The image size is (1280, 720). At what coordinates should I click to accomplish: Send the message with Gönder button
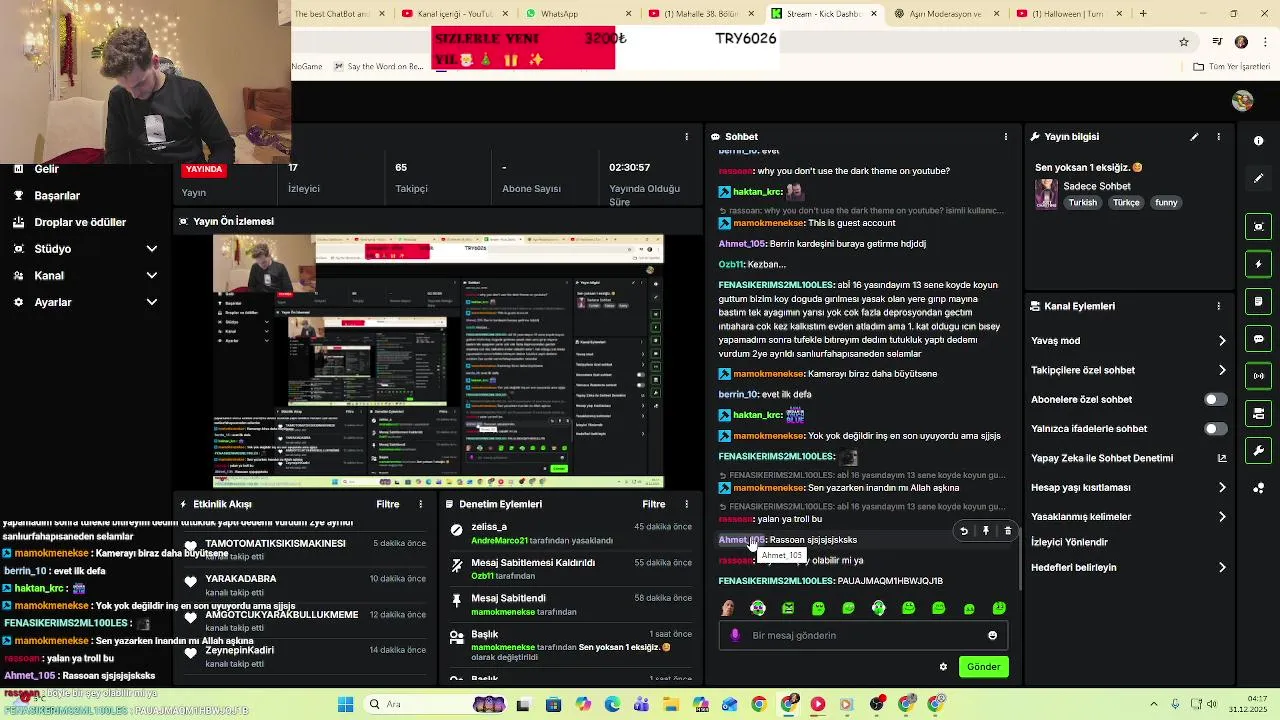[983, 667]
